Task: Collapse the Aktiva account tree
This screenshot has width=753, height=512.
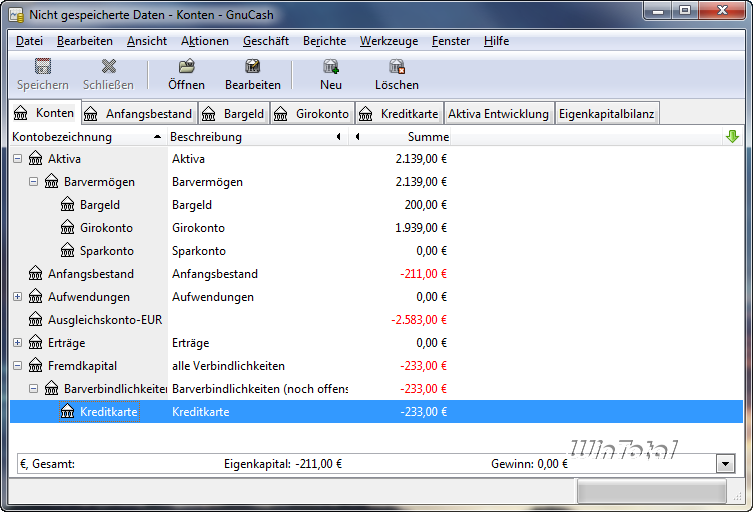Action: click(17, 158)
